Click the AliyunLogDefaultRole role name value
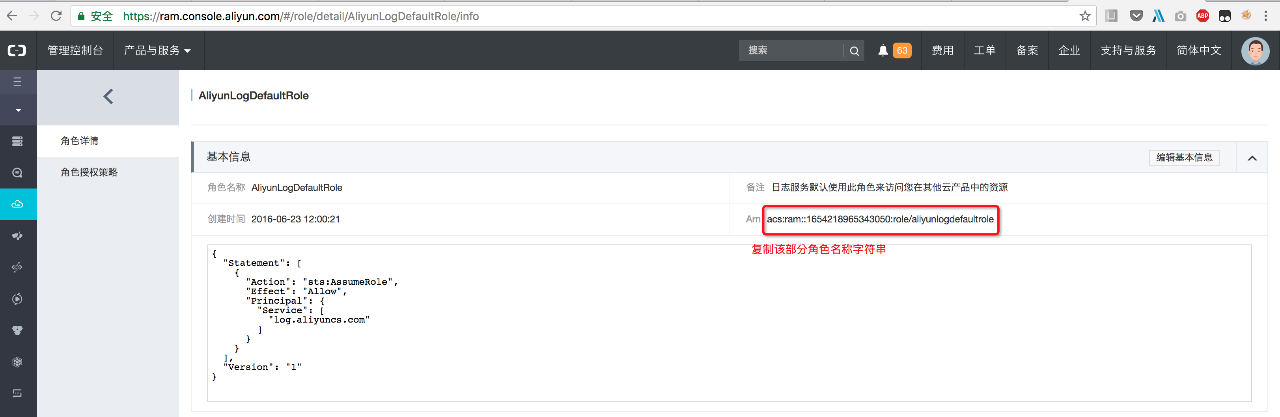Screen dimensions: 1280x417 click(x=297, y=187)
